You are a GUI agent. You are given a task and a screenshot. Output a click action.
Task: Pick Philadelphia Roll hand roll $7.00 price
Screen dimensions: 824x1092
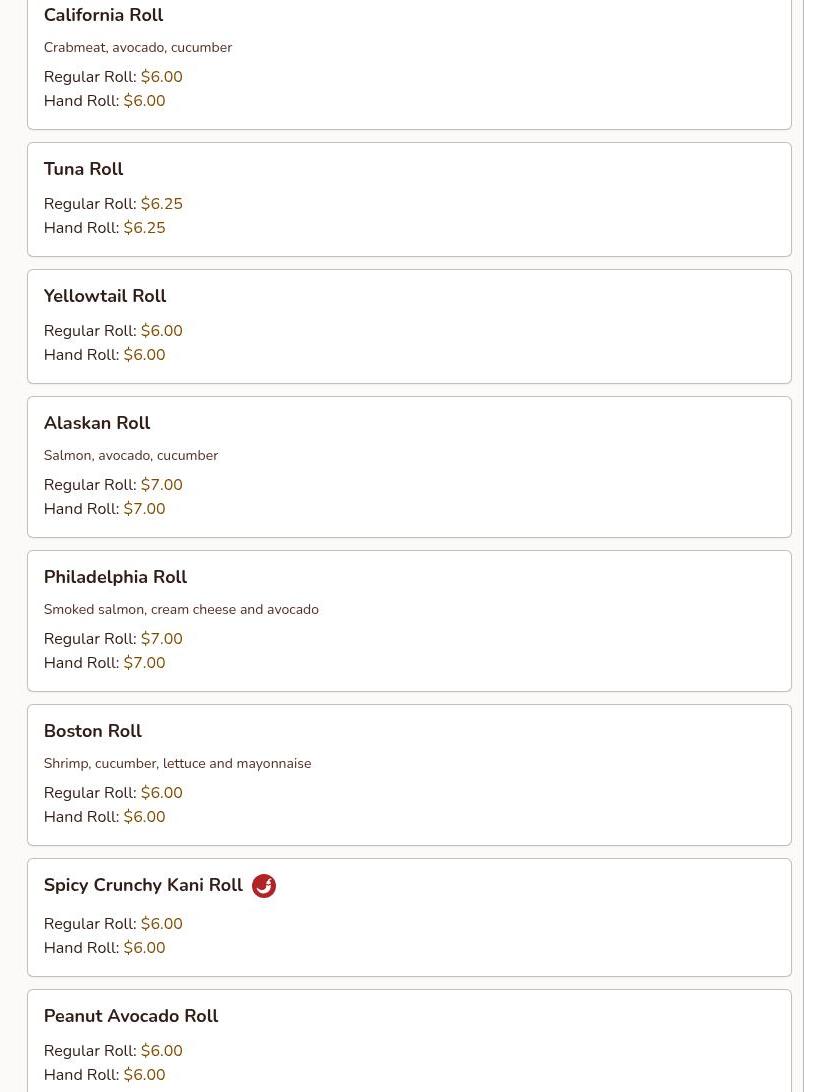click(144, 663)
